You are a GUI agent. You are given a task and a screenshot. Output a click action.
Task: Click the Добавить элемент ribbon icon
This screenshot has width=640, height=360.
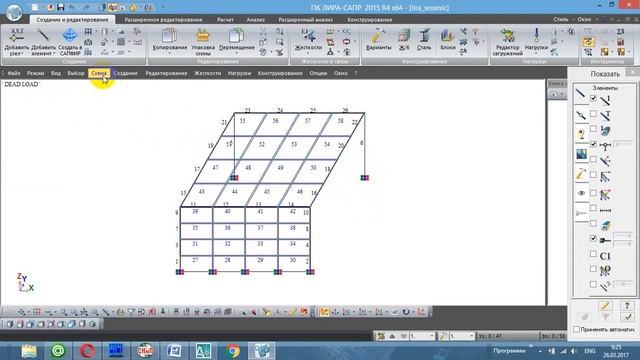click(43, 36)
